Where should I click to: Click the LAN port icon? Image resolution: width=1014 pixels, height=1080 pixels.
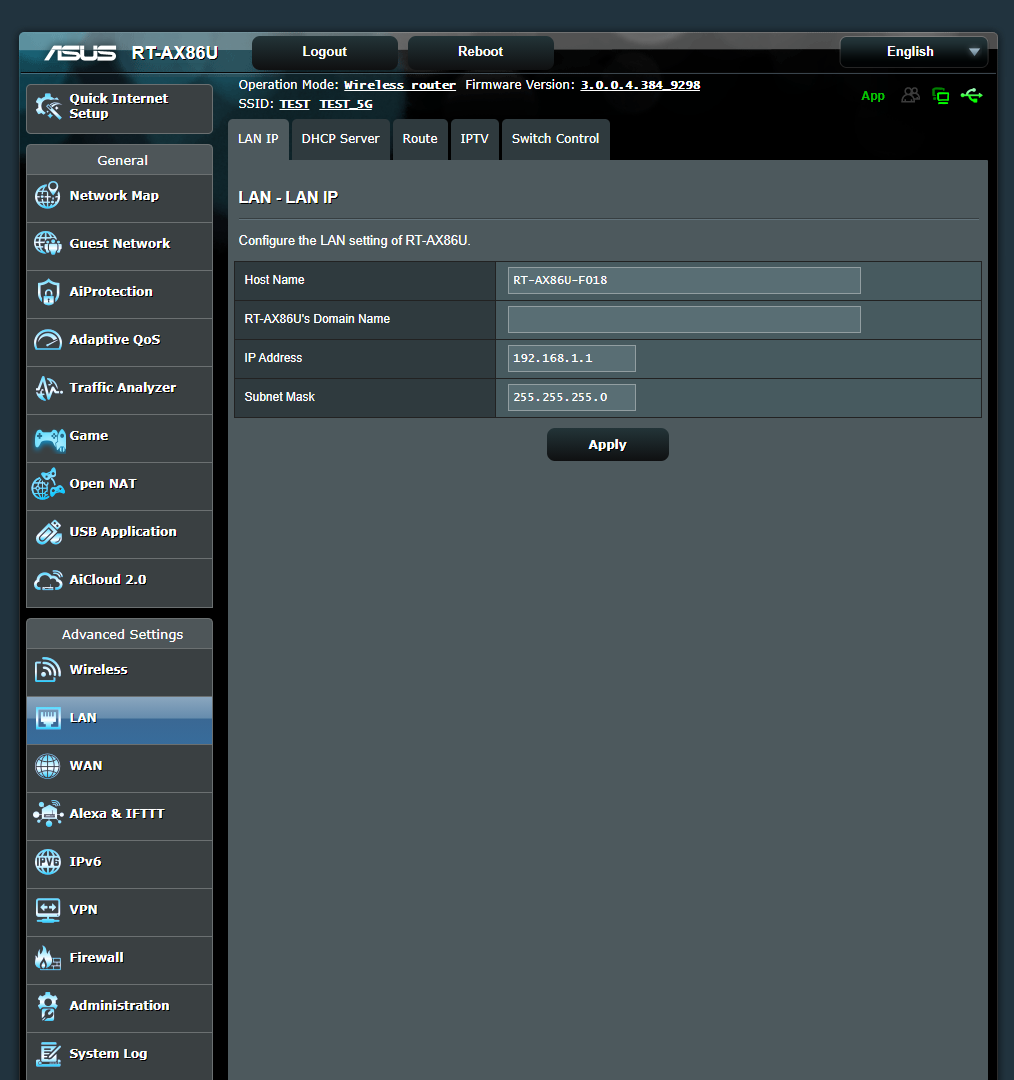click(48, 718)
